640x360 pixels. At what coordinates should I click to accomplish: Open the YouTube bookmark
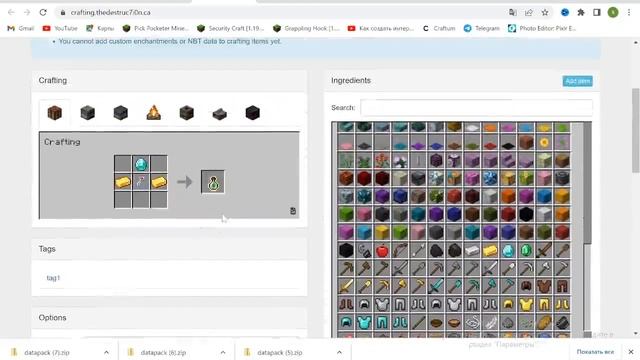coord(60,28)
